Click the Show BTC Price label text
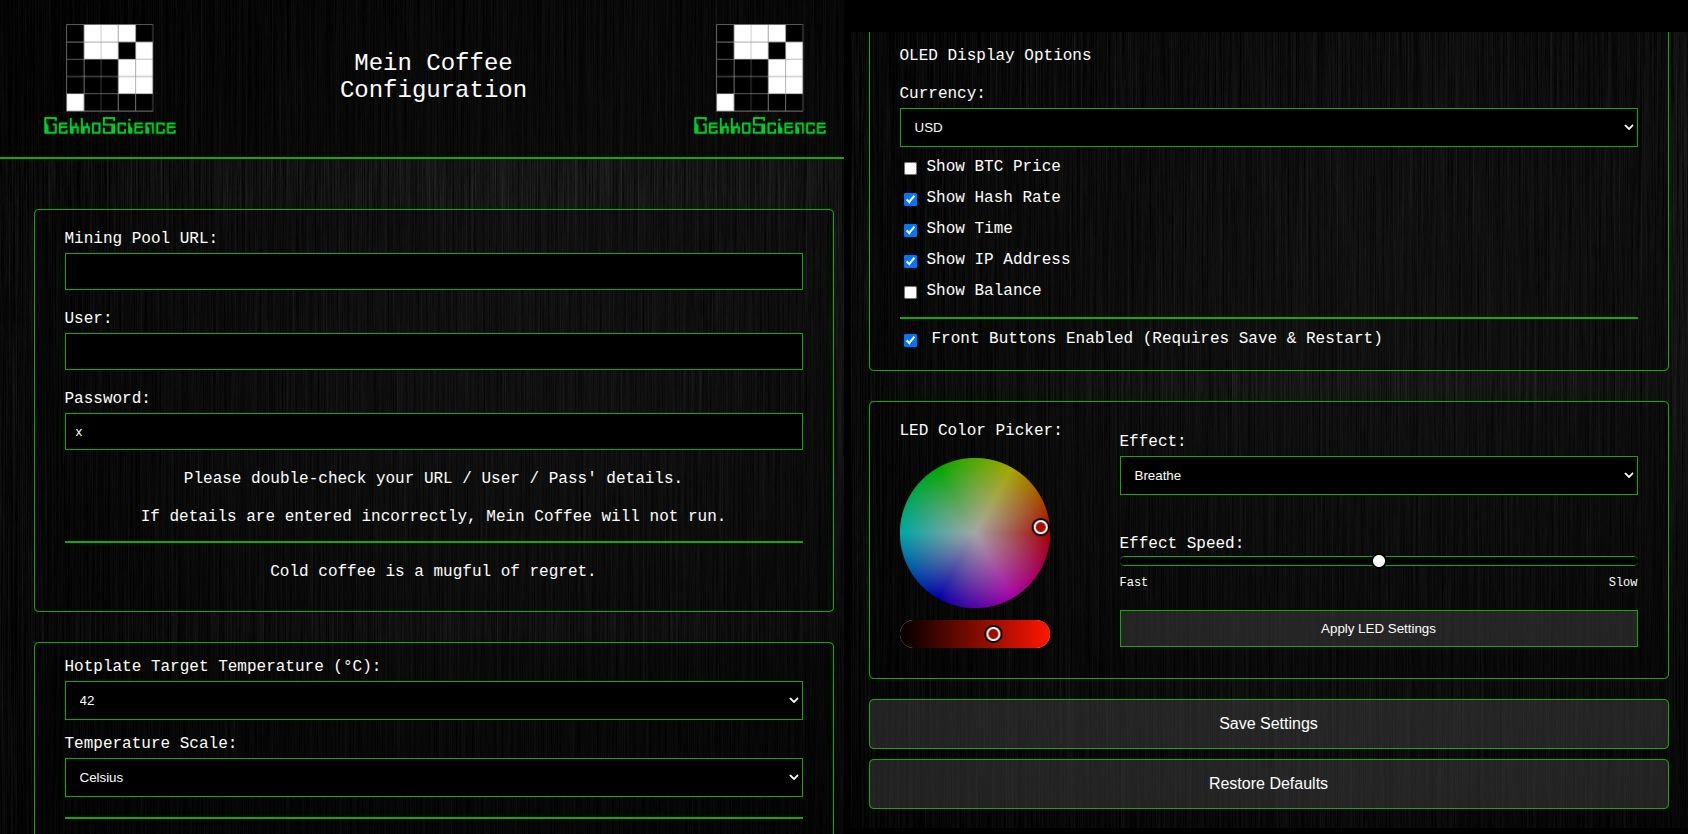Viewport: 1688px width, 834px height. 993,166
